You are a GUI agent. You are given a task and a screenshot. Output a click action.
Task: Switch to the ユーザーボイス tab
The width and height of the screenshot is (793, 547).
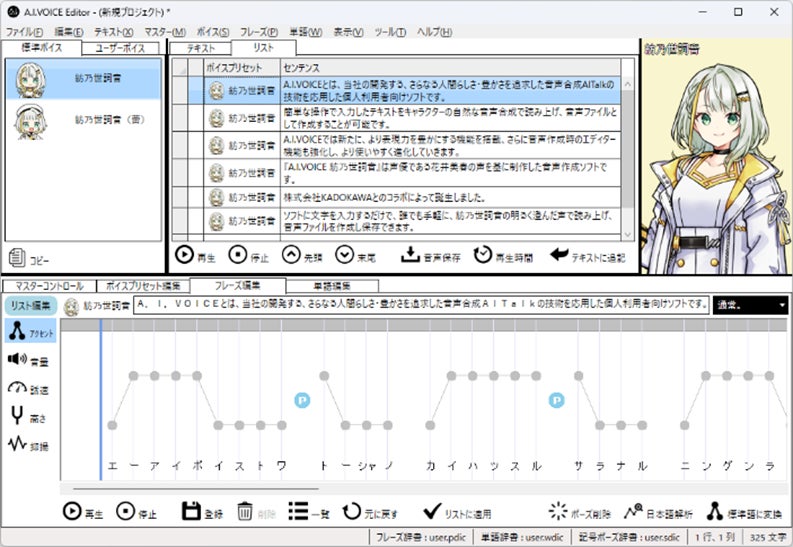[120, 48]
